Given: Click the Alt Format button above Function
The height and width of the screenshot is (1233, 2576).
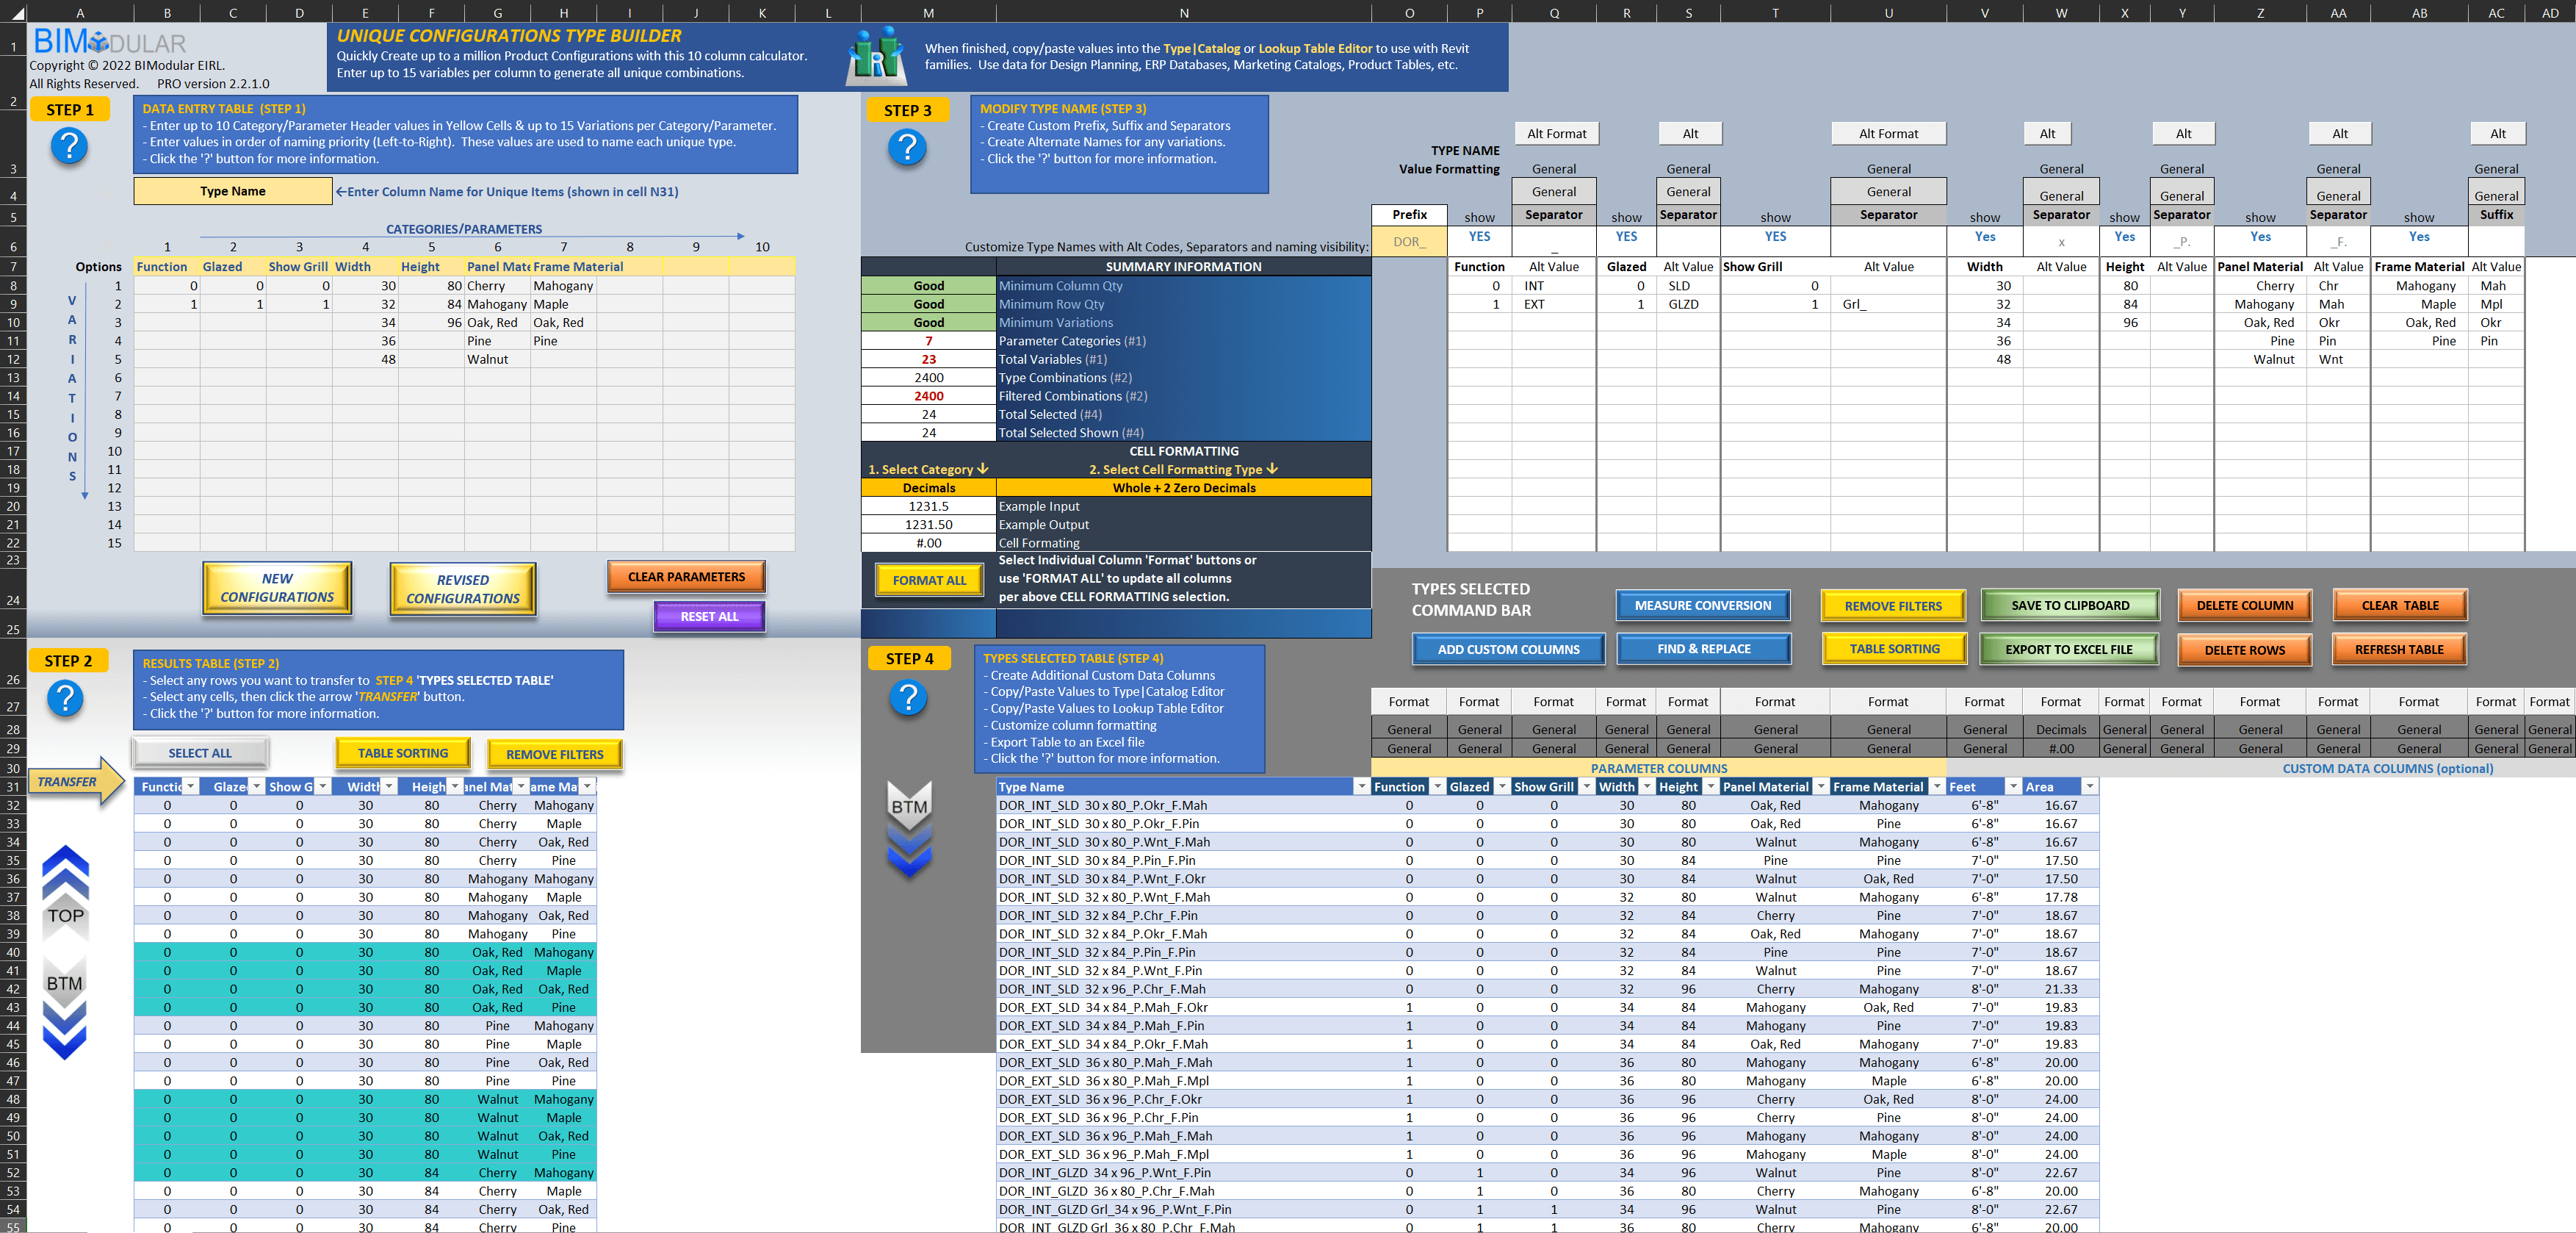Looking at the screenshot, I should click(1556, 134).
